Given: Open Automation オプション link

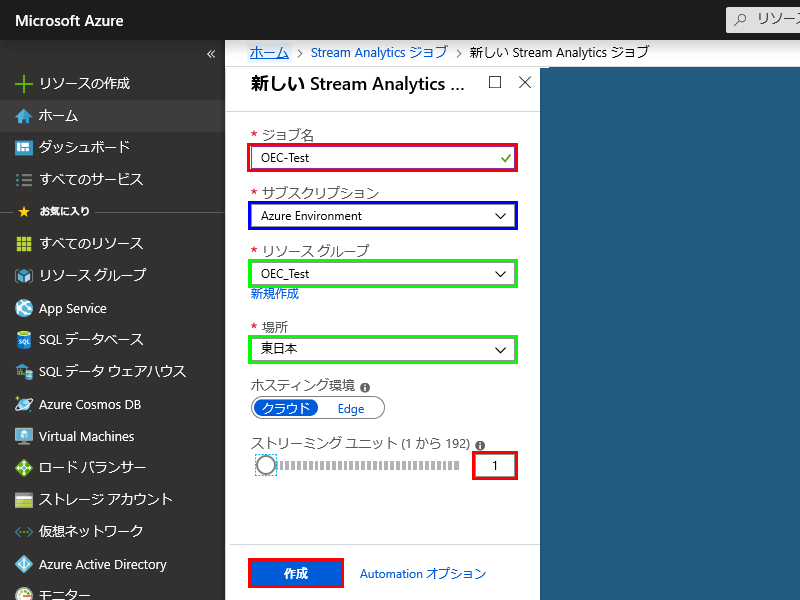Looking at the screenshot, I should pos(423,573).
